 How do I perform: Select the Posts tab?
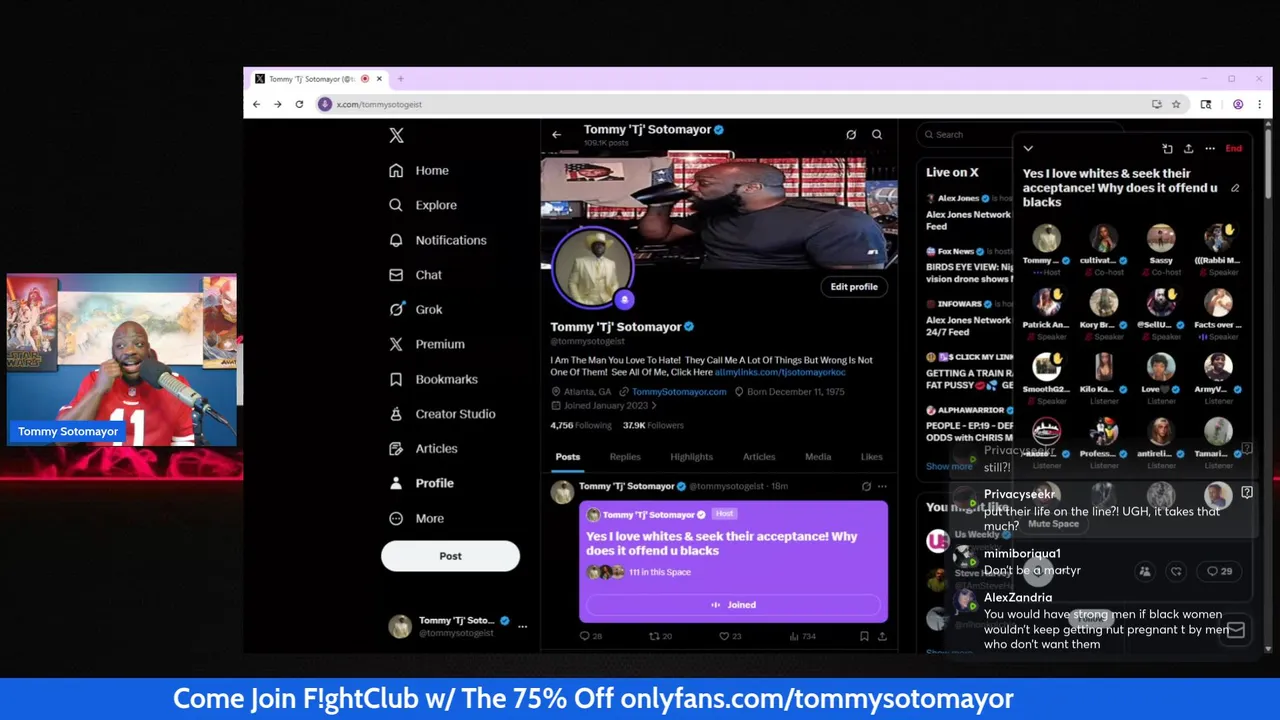pos(568,457)
